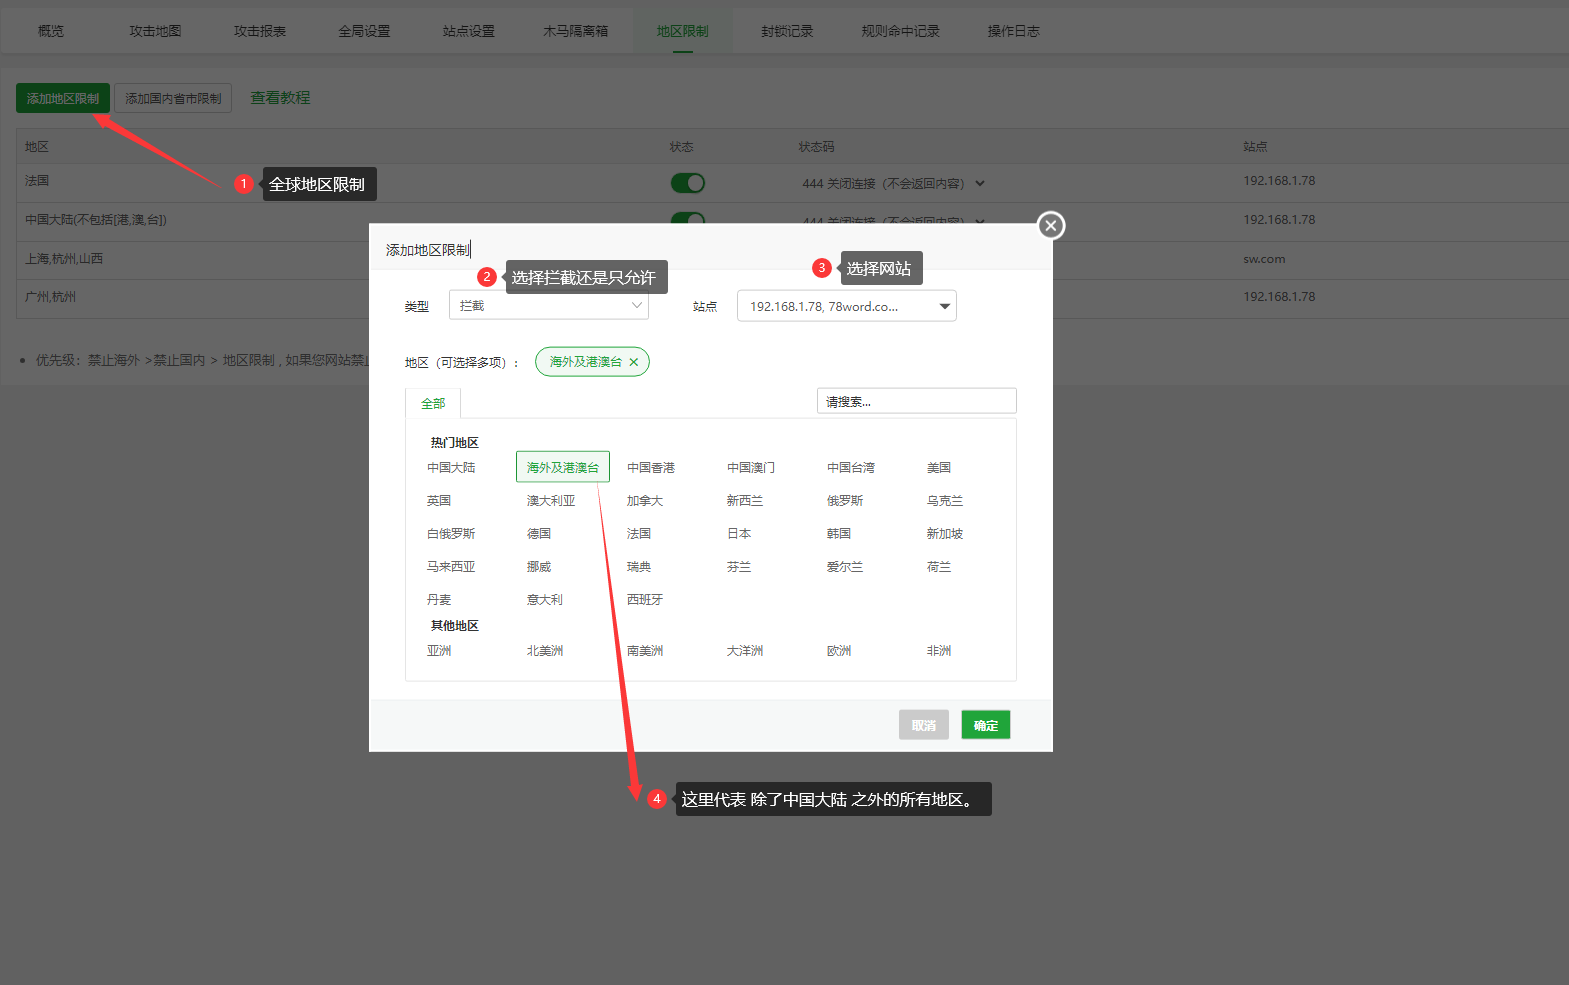Select 中国香港 region
This screenshot has width=1569, height=985.
(x=651, y=468)
